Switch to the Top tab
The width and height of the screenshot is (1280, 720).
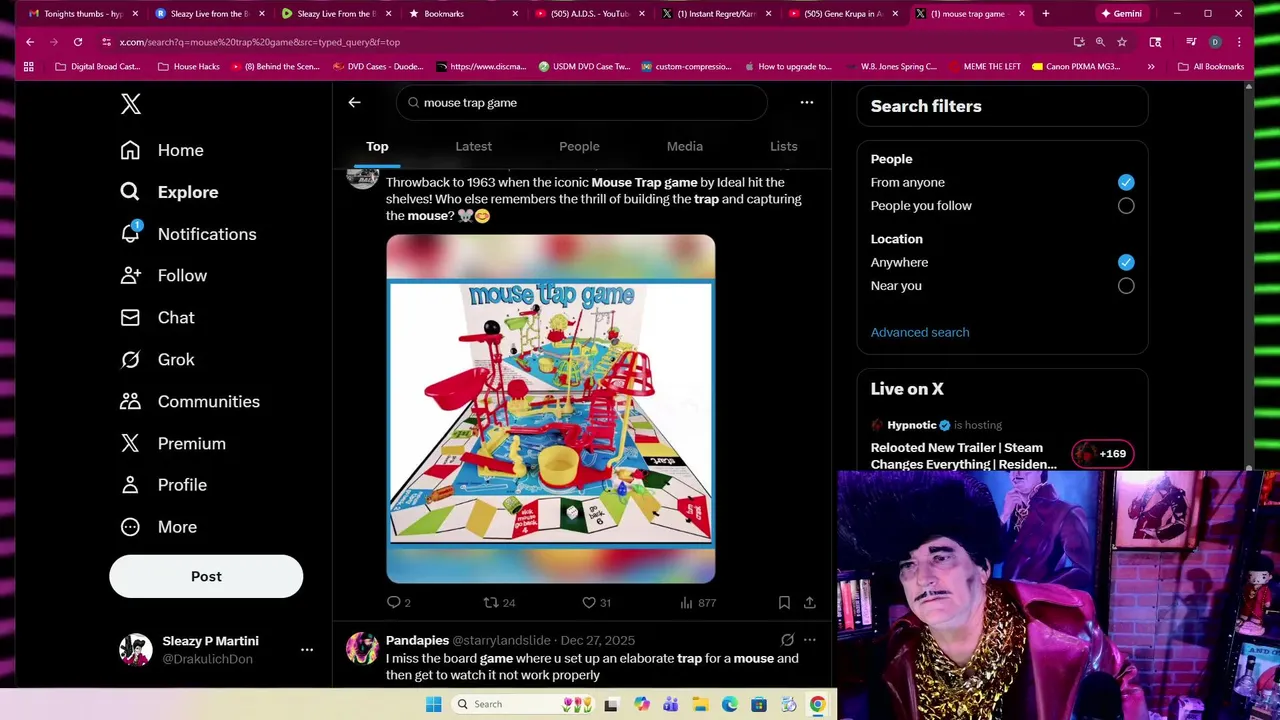tap(377, 146)
